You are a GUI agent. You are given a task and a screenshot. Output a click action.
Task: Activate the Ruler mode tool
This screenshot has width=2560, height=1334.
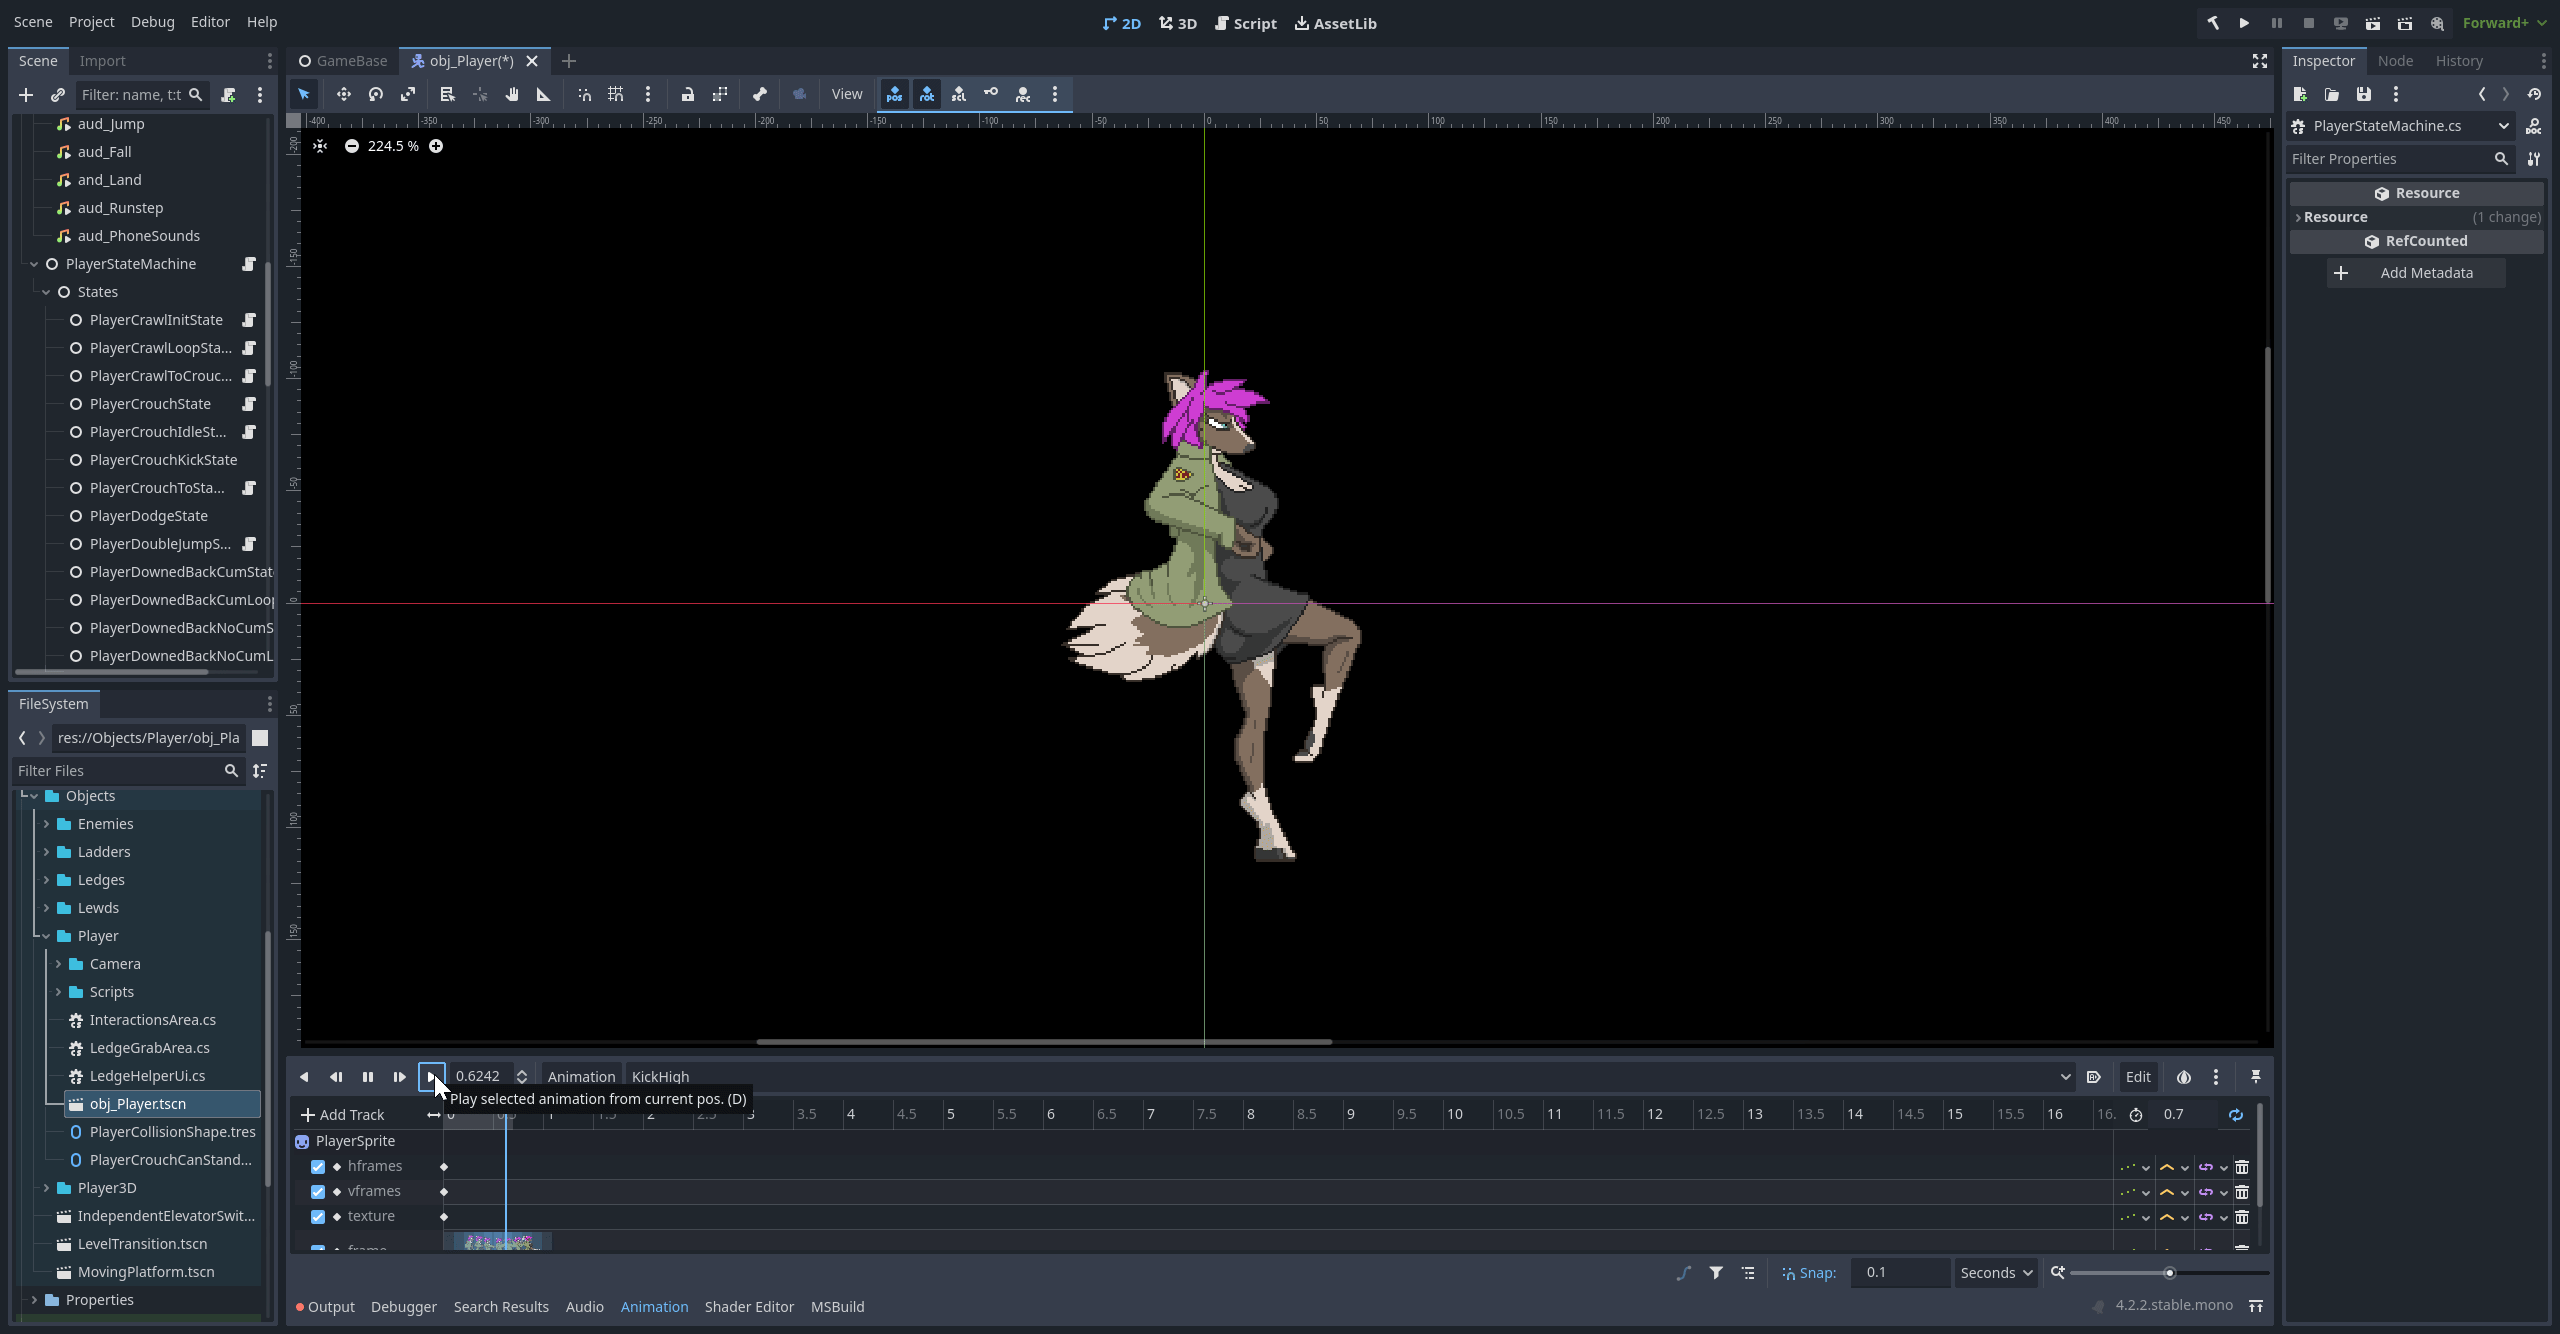click(x=544, y=94)
